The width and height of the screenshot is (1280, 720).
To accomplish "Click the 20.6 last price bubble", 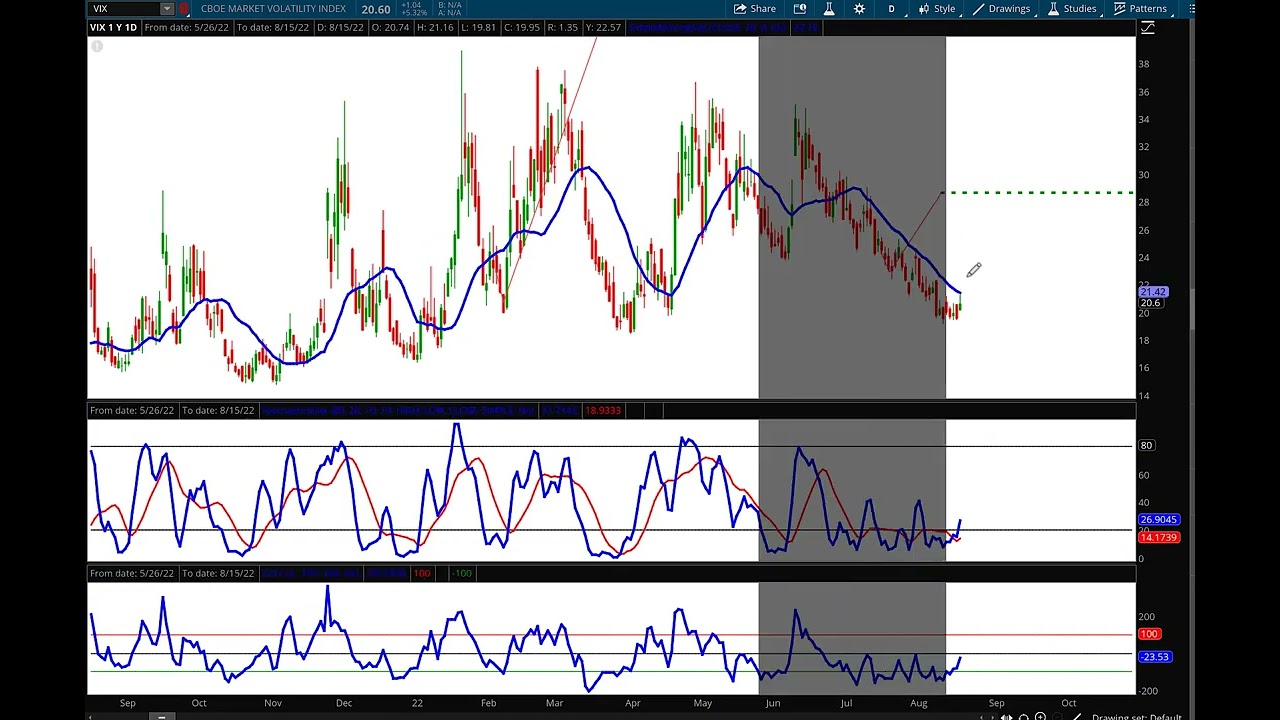I will pyautogui.click(x=1150, y=303).
